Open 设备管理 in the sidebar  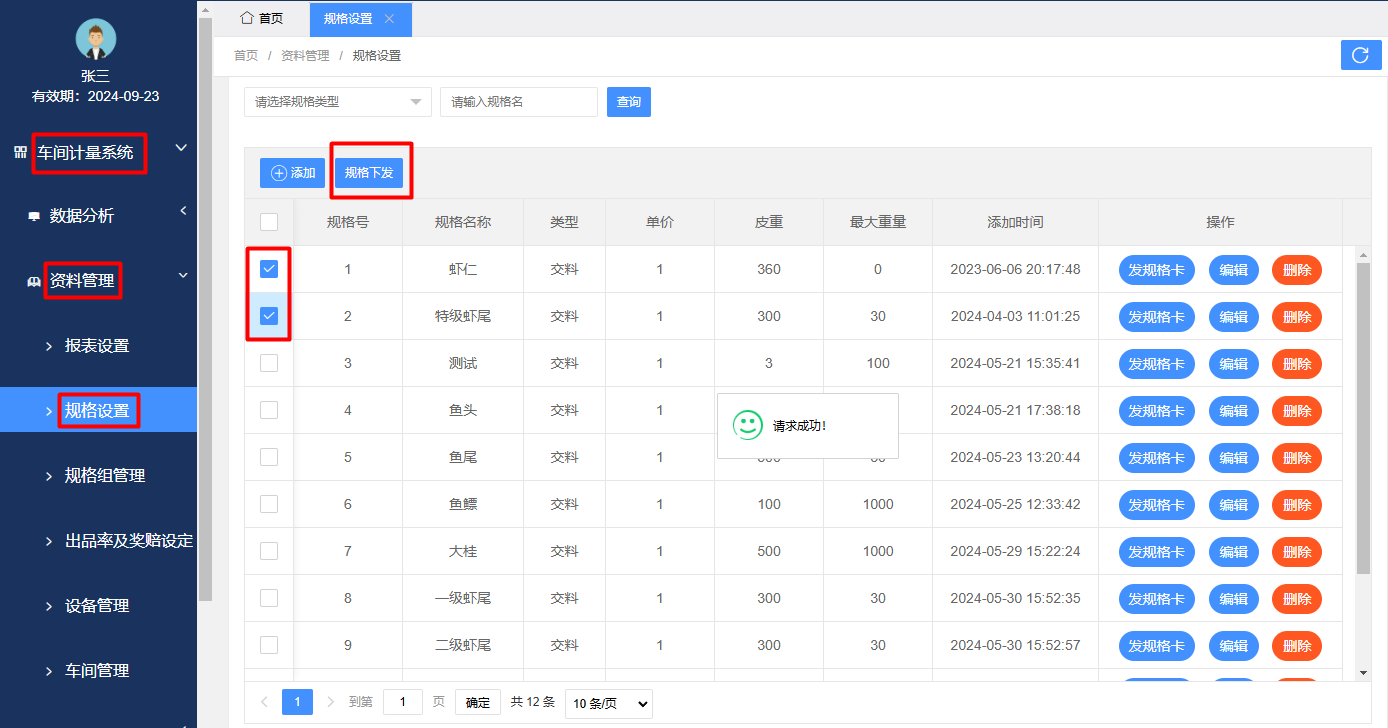98,606
